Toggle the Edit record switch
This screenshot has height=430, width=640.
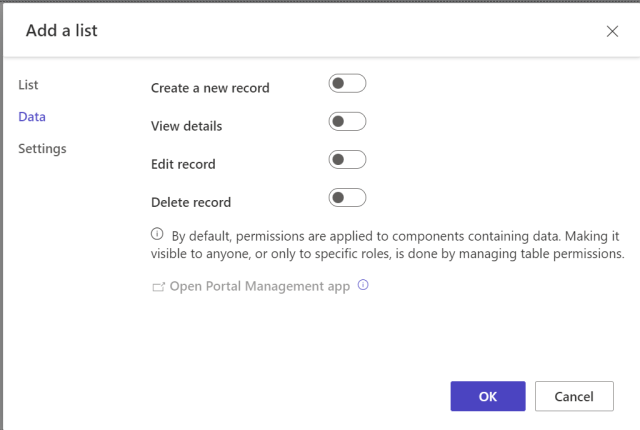(x=347, y=160)
